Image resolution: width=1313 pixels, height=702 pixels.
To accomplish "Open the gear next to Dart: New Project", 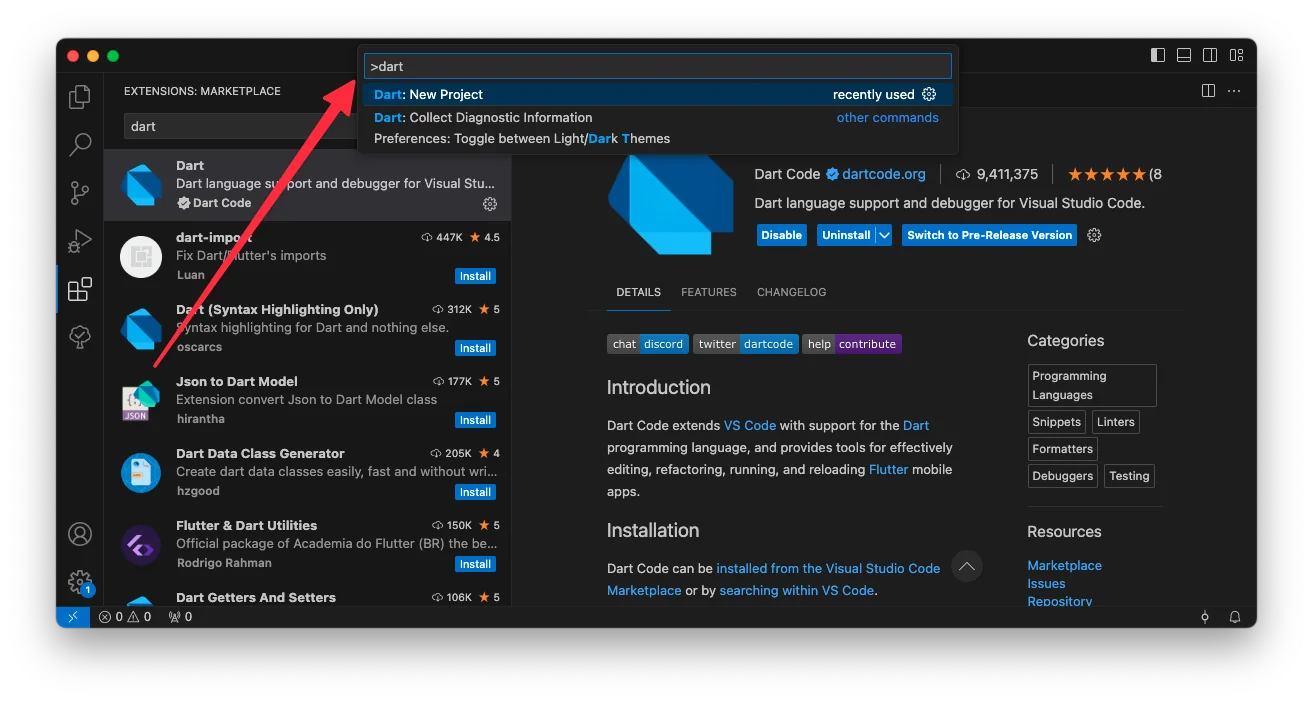I will point(929,94).
